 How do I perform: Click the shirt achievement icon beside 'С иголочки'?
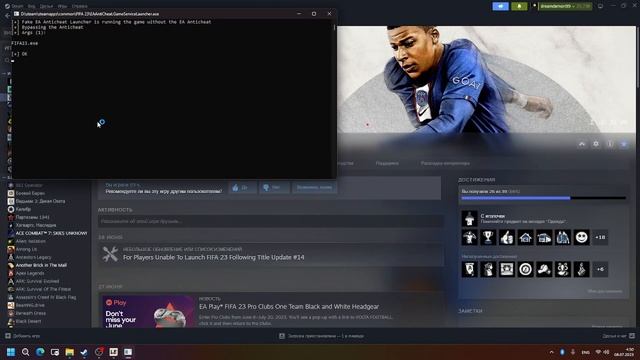coord(469,218)
